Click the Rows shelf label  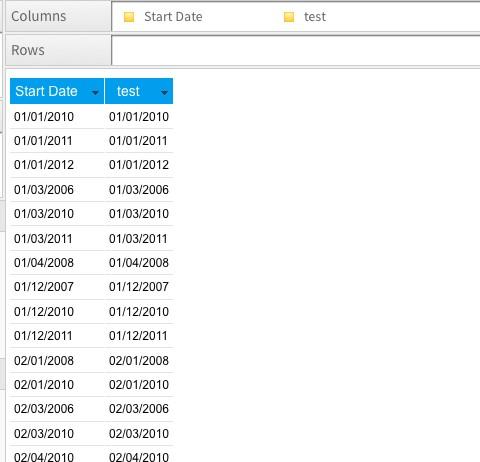tap(28, 50)
